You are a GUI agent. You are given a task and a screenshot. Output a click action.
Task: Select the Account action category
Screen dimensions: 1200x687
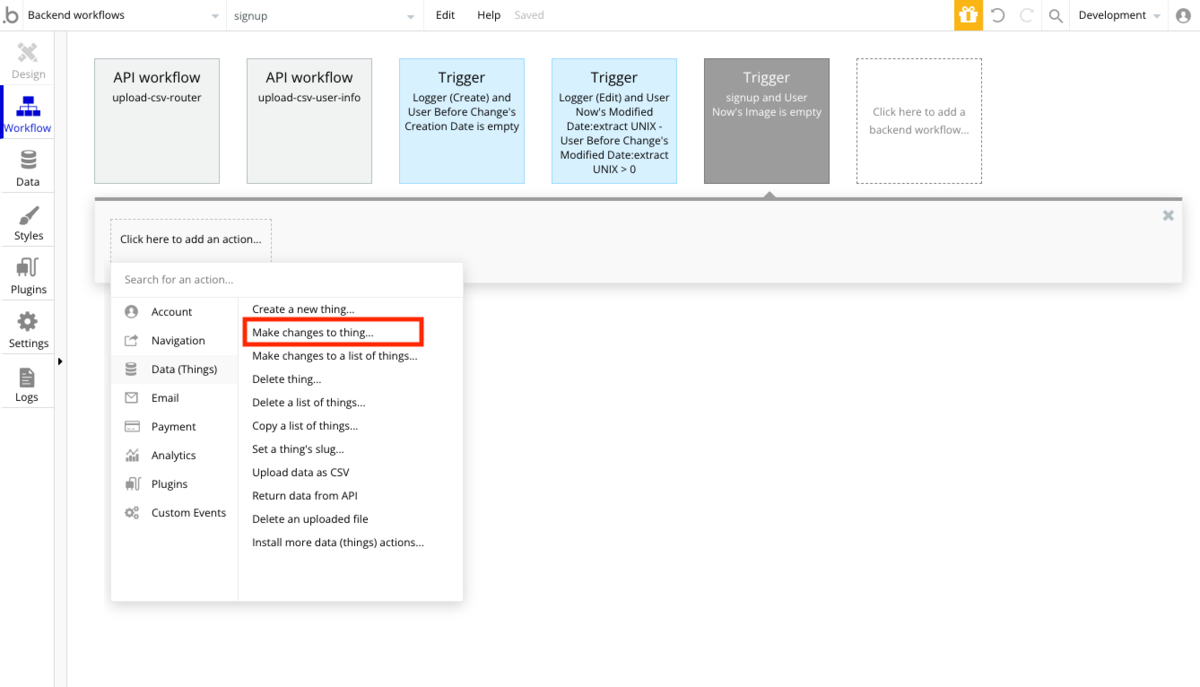point(174,312)
